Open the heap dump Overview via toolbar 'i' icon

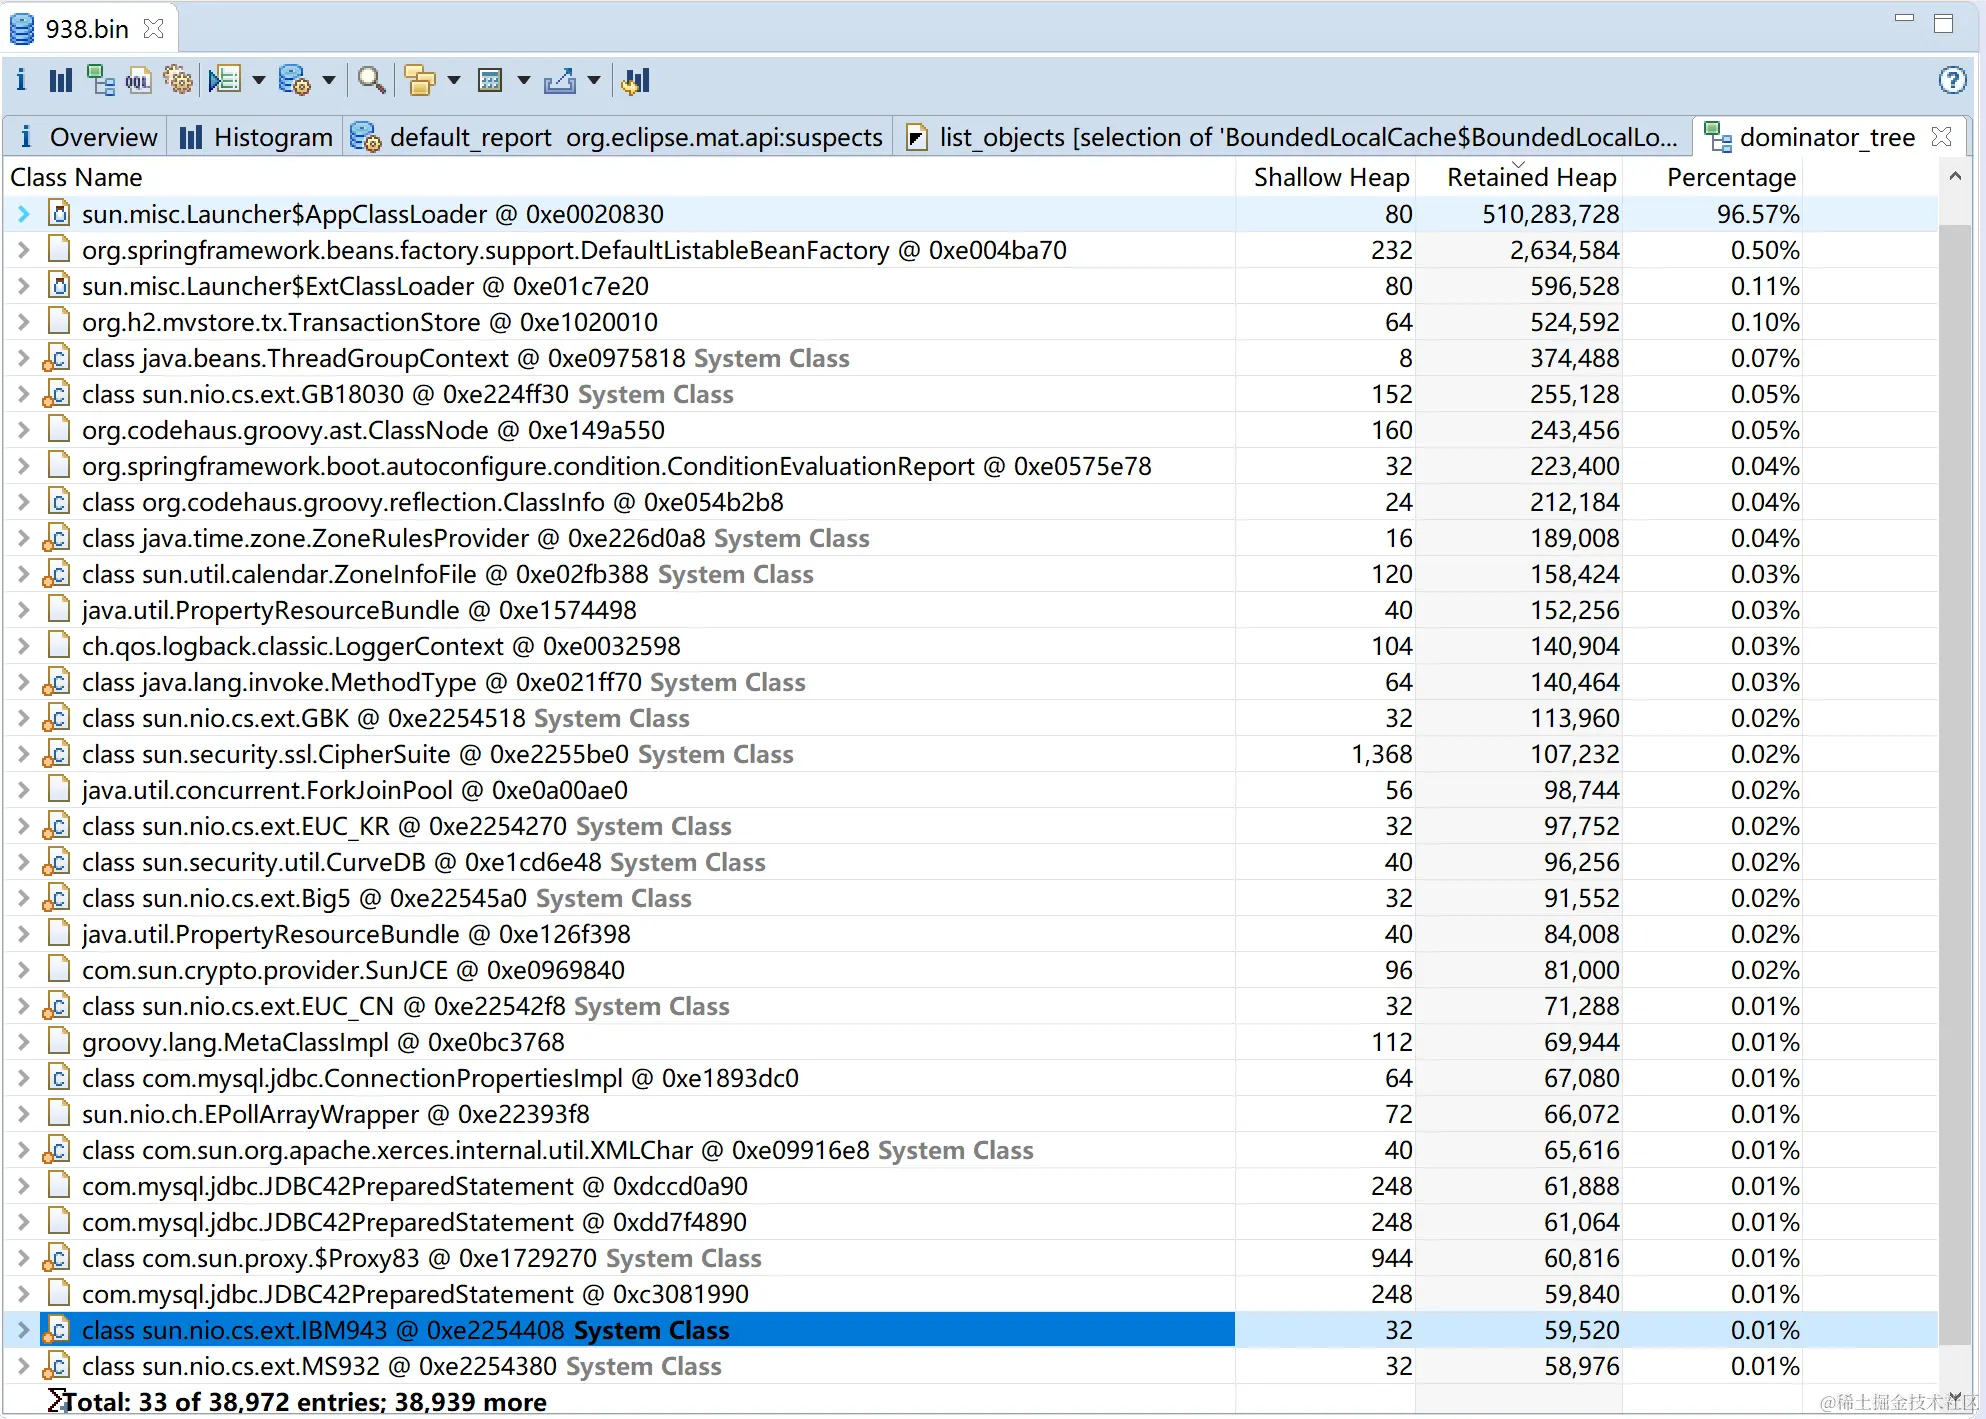coord(21,80)
